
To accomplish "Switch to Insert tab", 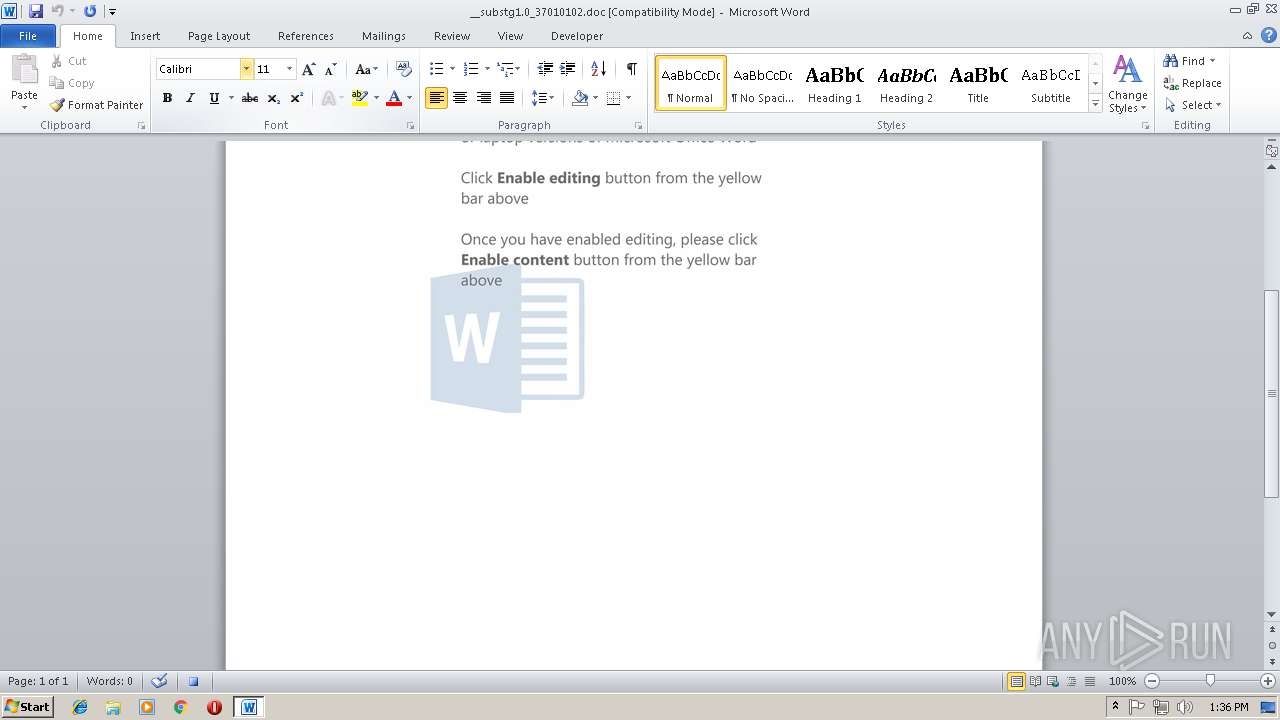I will pyautogui.click(x=145, y=36).
